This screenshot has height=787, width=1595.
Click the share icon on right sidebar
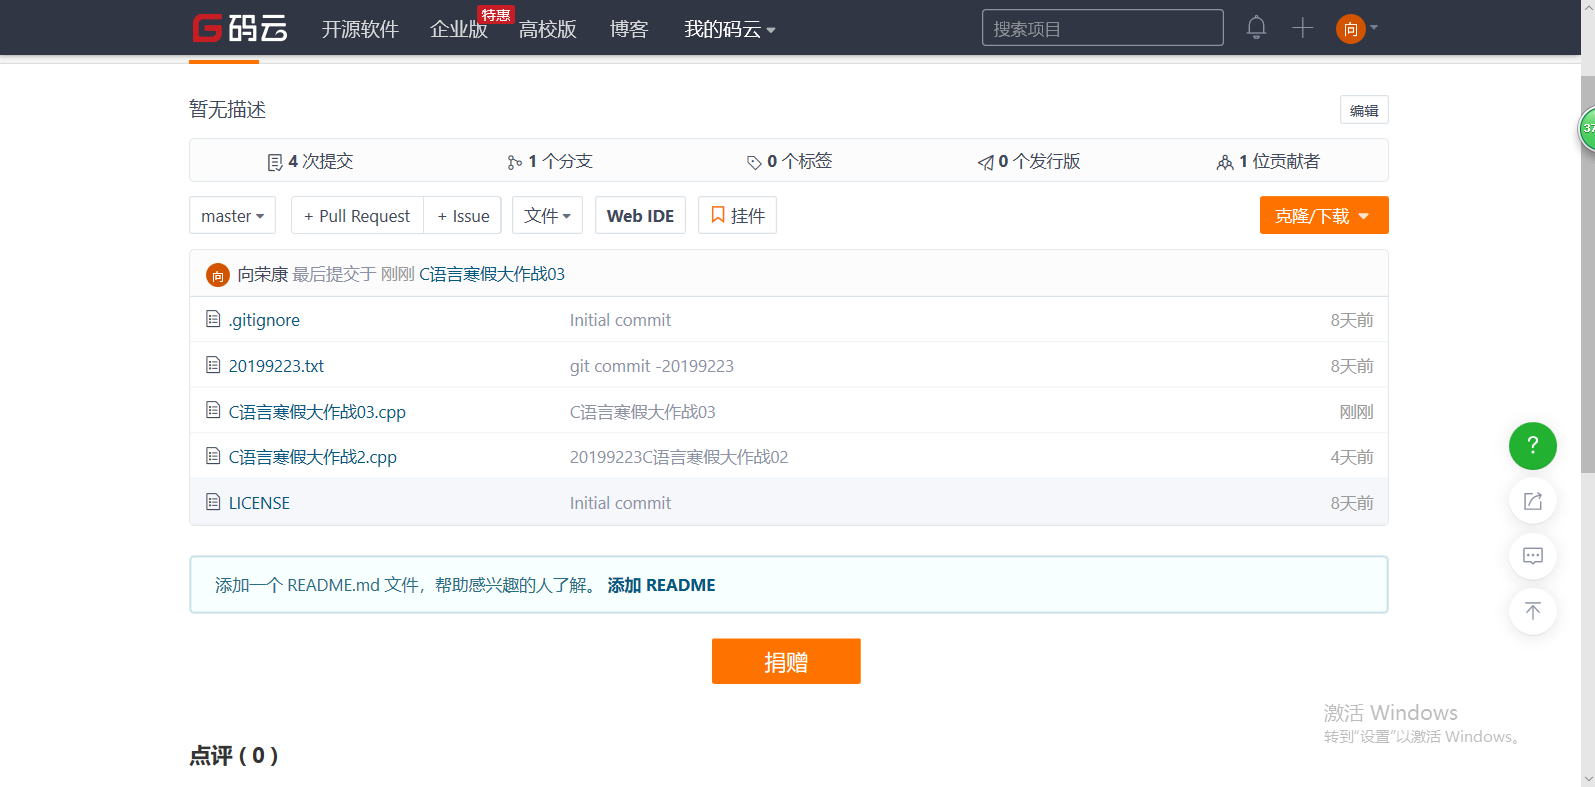[1532, 501]
